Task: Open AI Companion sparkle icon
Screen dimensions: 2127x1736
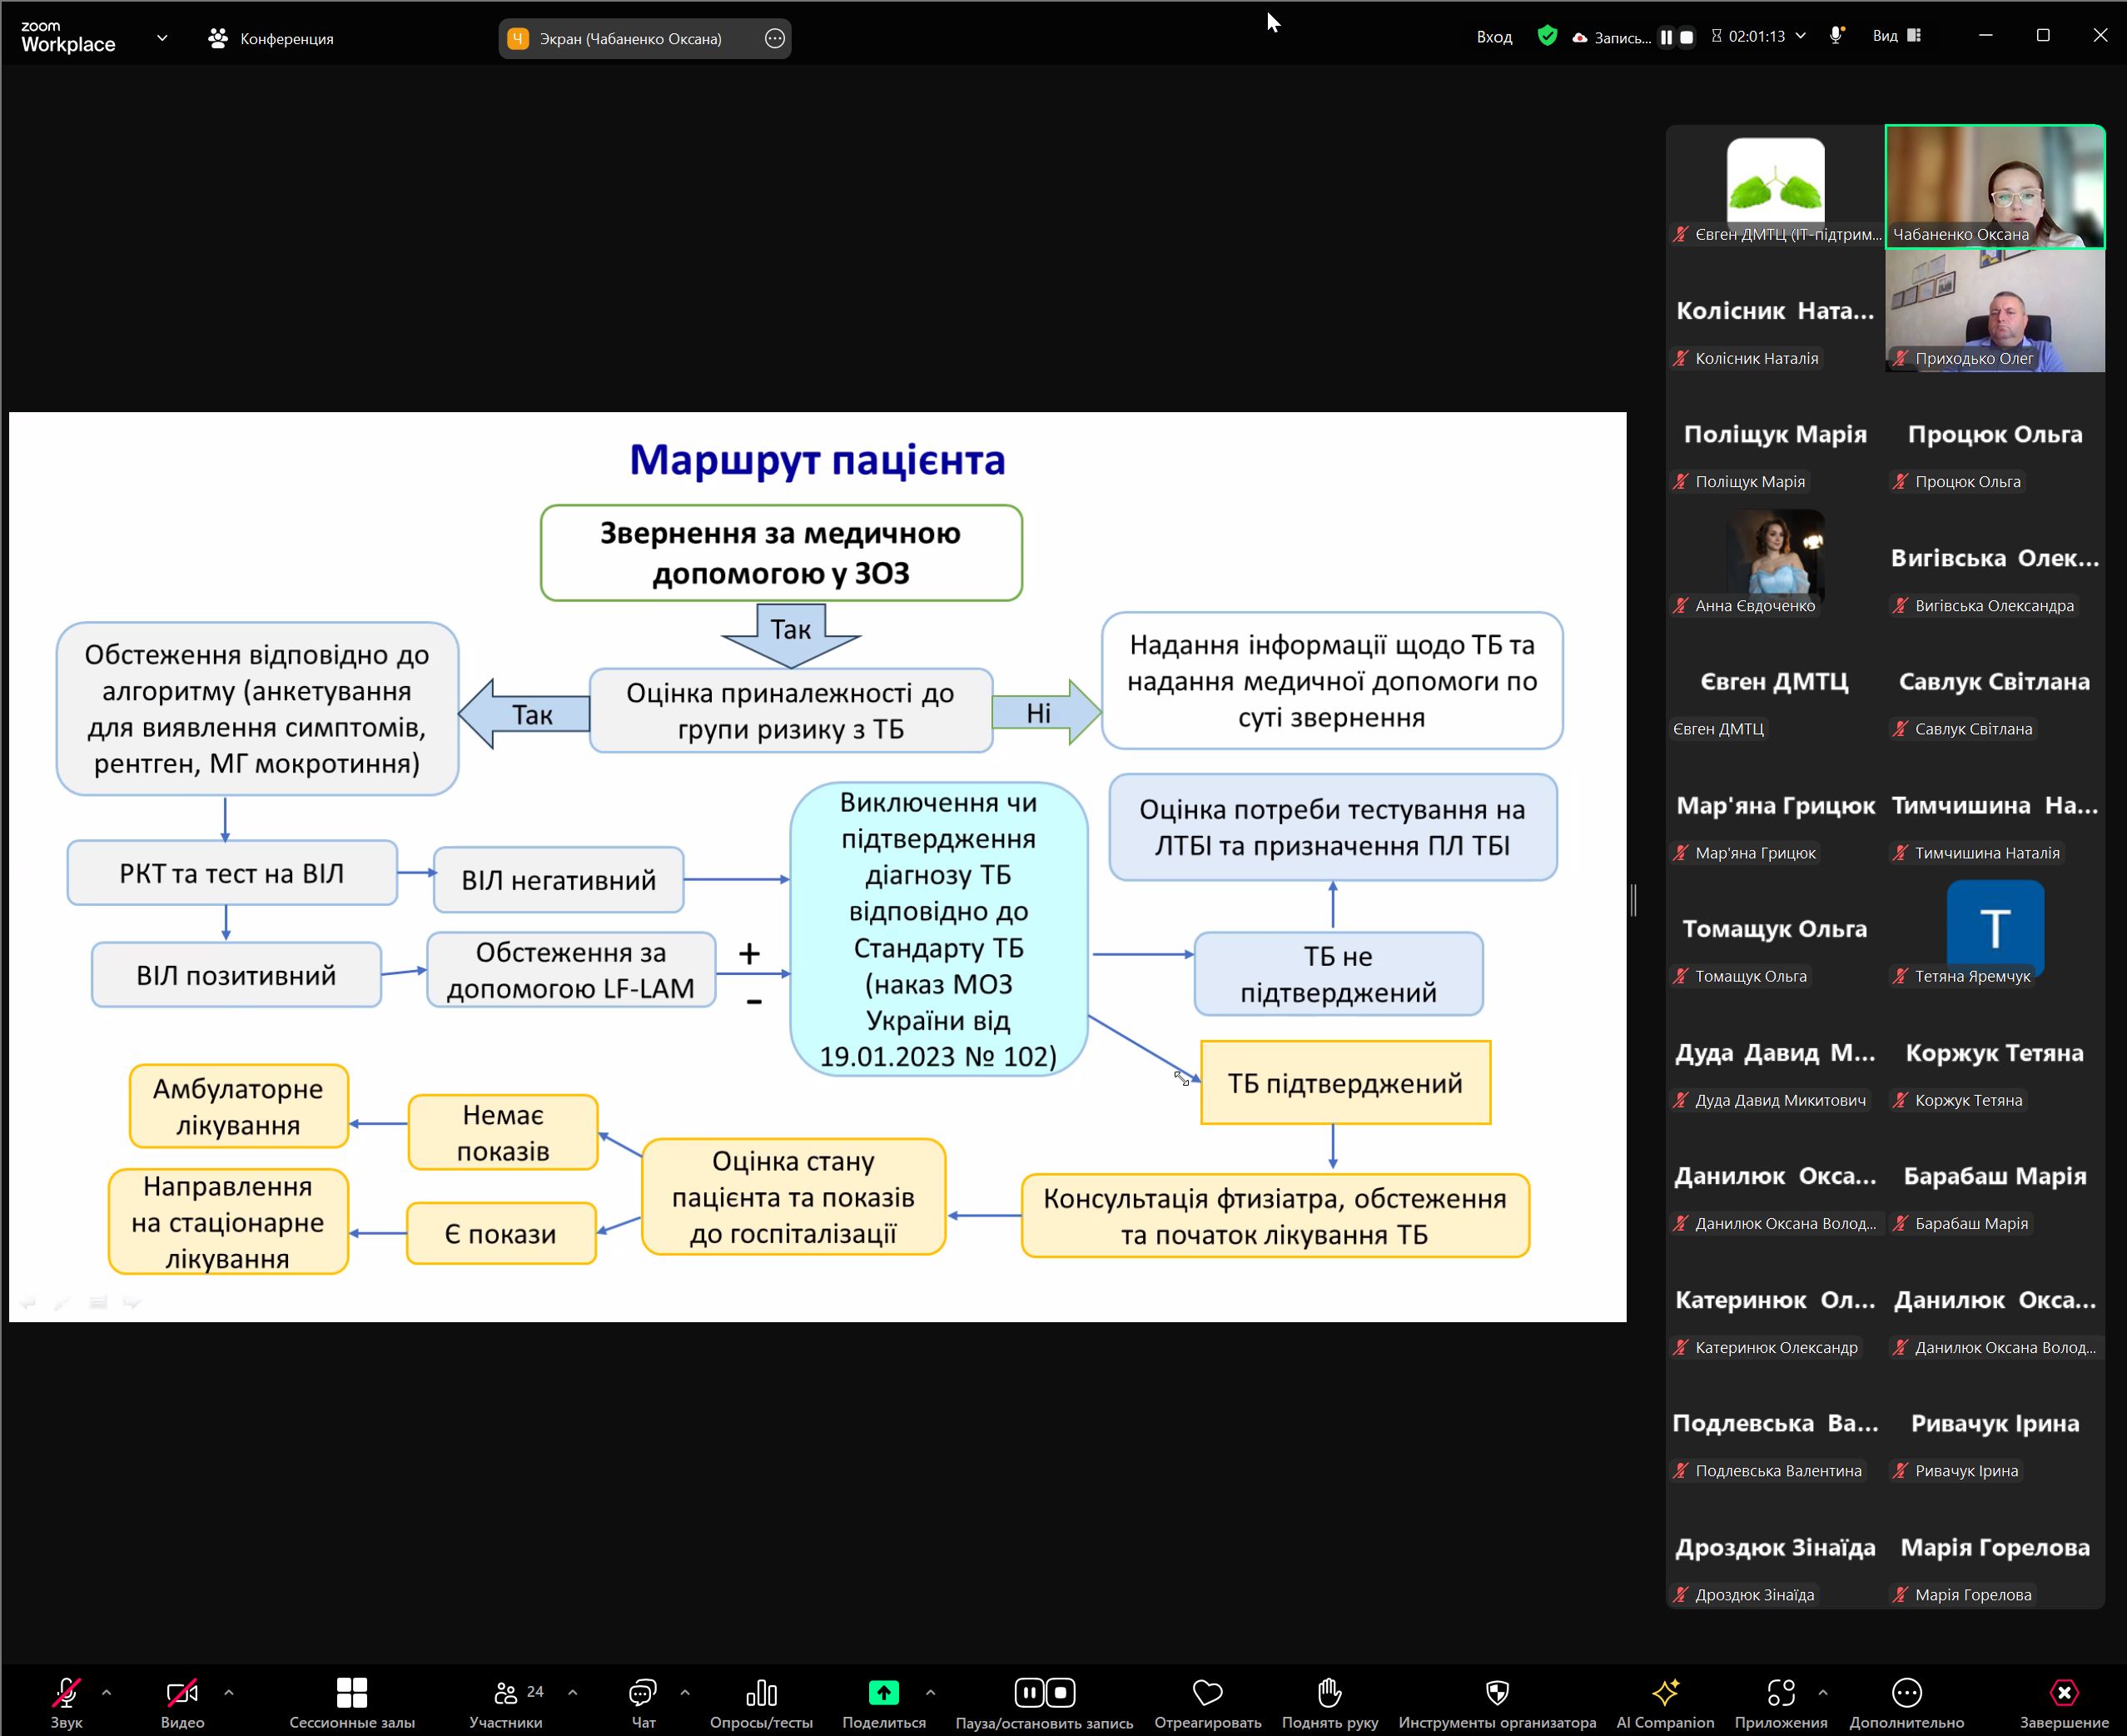Action: point(1665,1692)
